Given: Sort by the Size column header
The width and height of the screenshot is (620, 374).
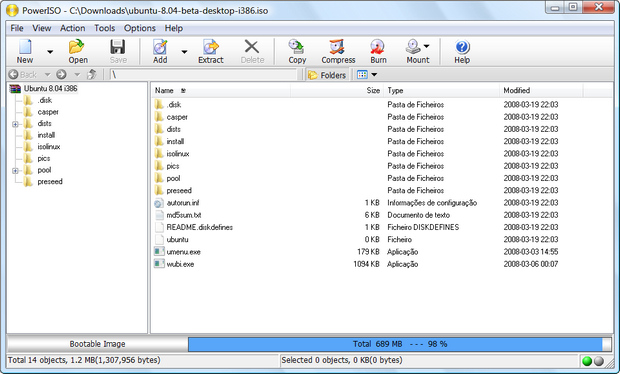Looking at the screenshot, I should click(x=337, y=91).
